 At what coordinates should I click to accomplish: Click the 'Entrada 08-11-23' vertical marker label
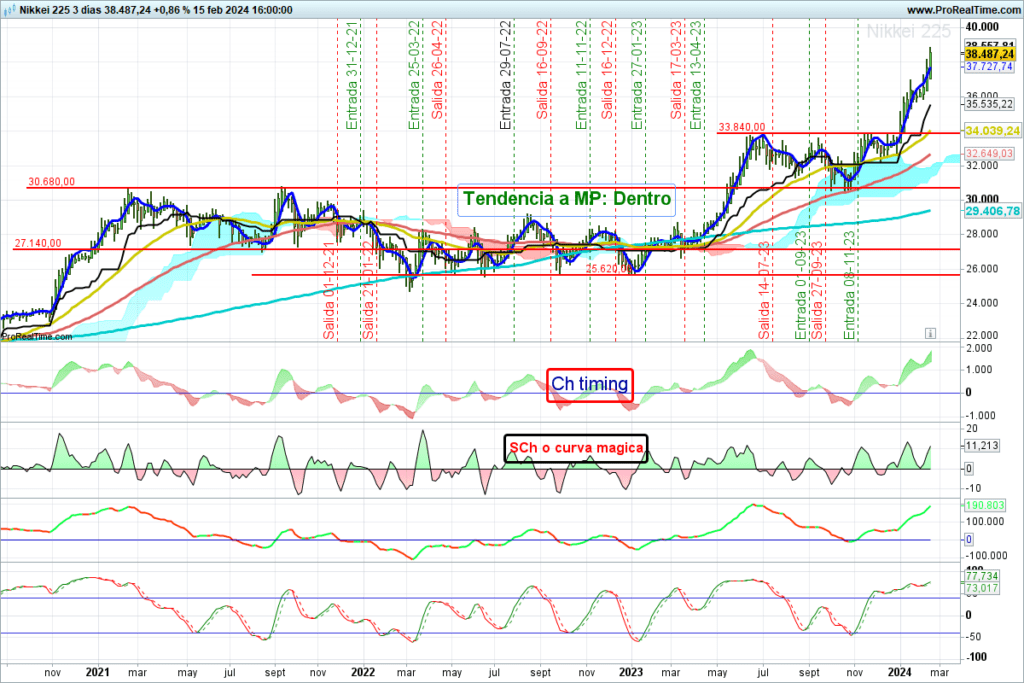coord(849,285)
